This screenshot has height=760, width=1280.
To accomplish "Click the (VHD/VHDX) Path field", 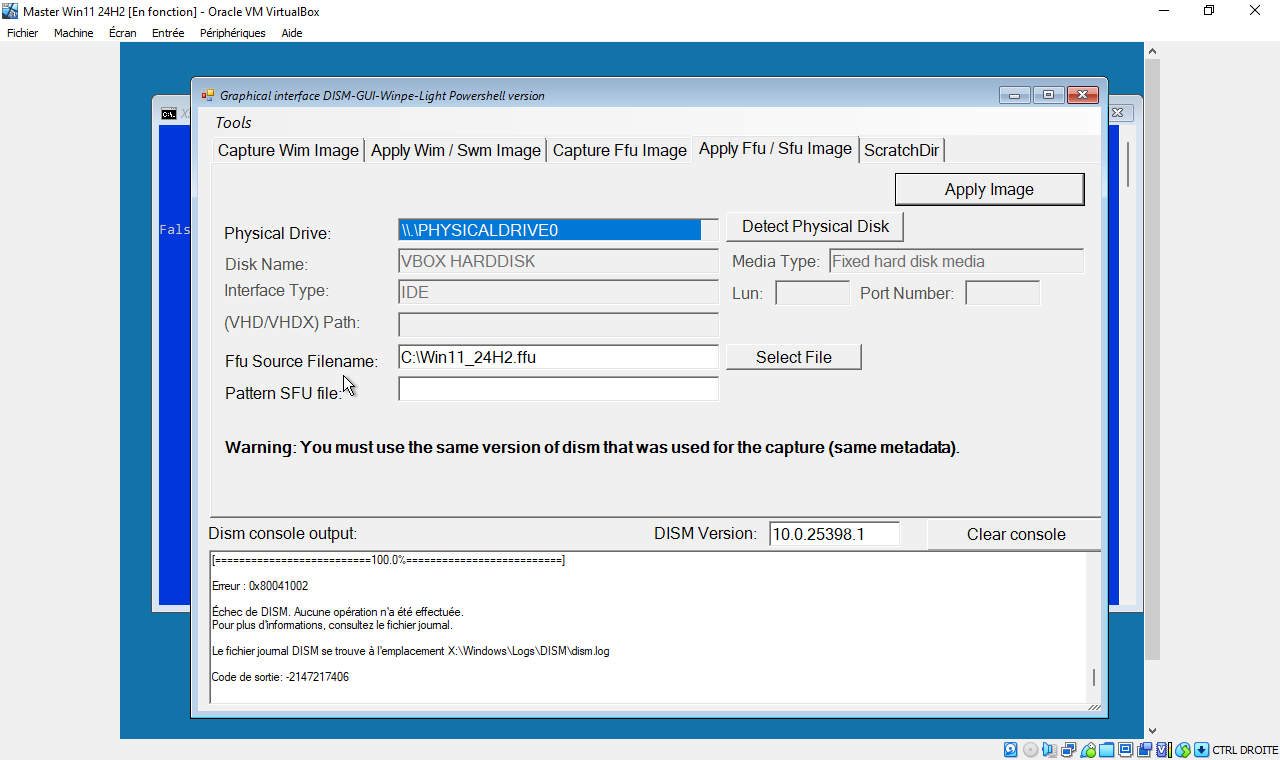I will coord(558,325).
